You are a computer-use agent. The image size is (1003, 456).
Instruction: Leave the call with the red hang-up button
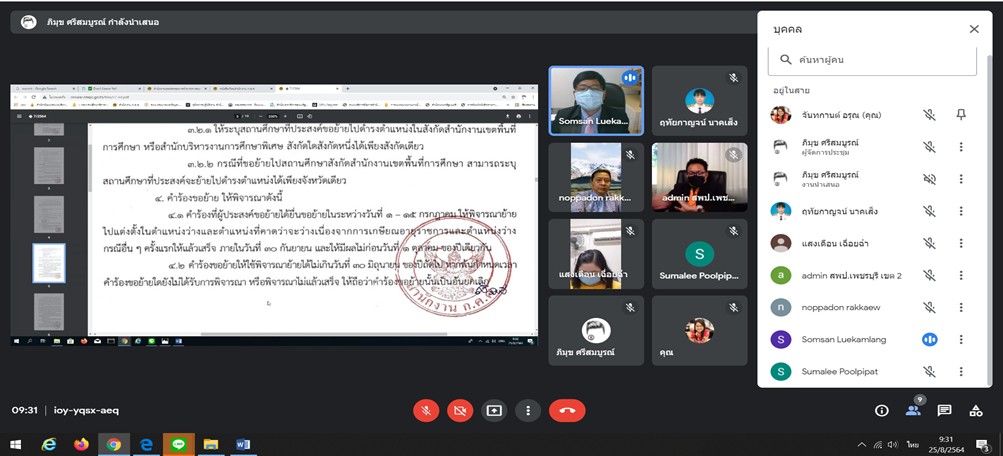(x=567, y=410)
